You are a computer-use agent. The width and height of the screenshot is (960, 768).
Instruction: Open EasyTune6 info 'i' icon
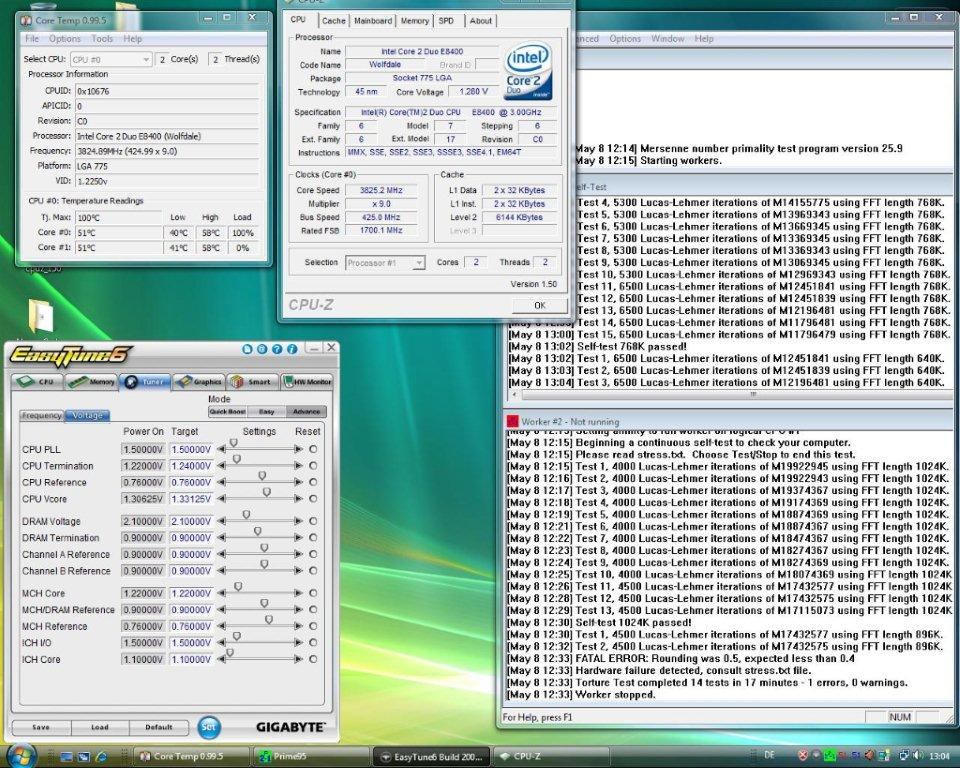point(292,349)
